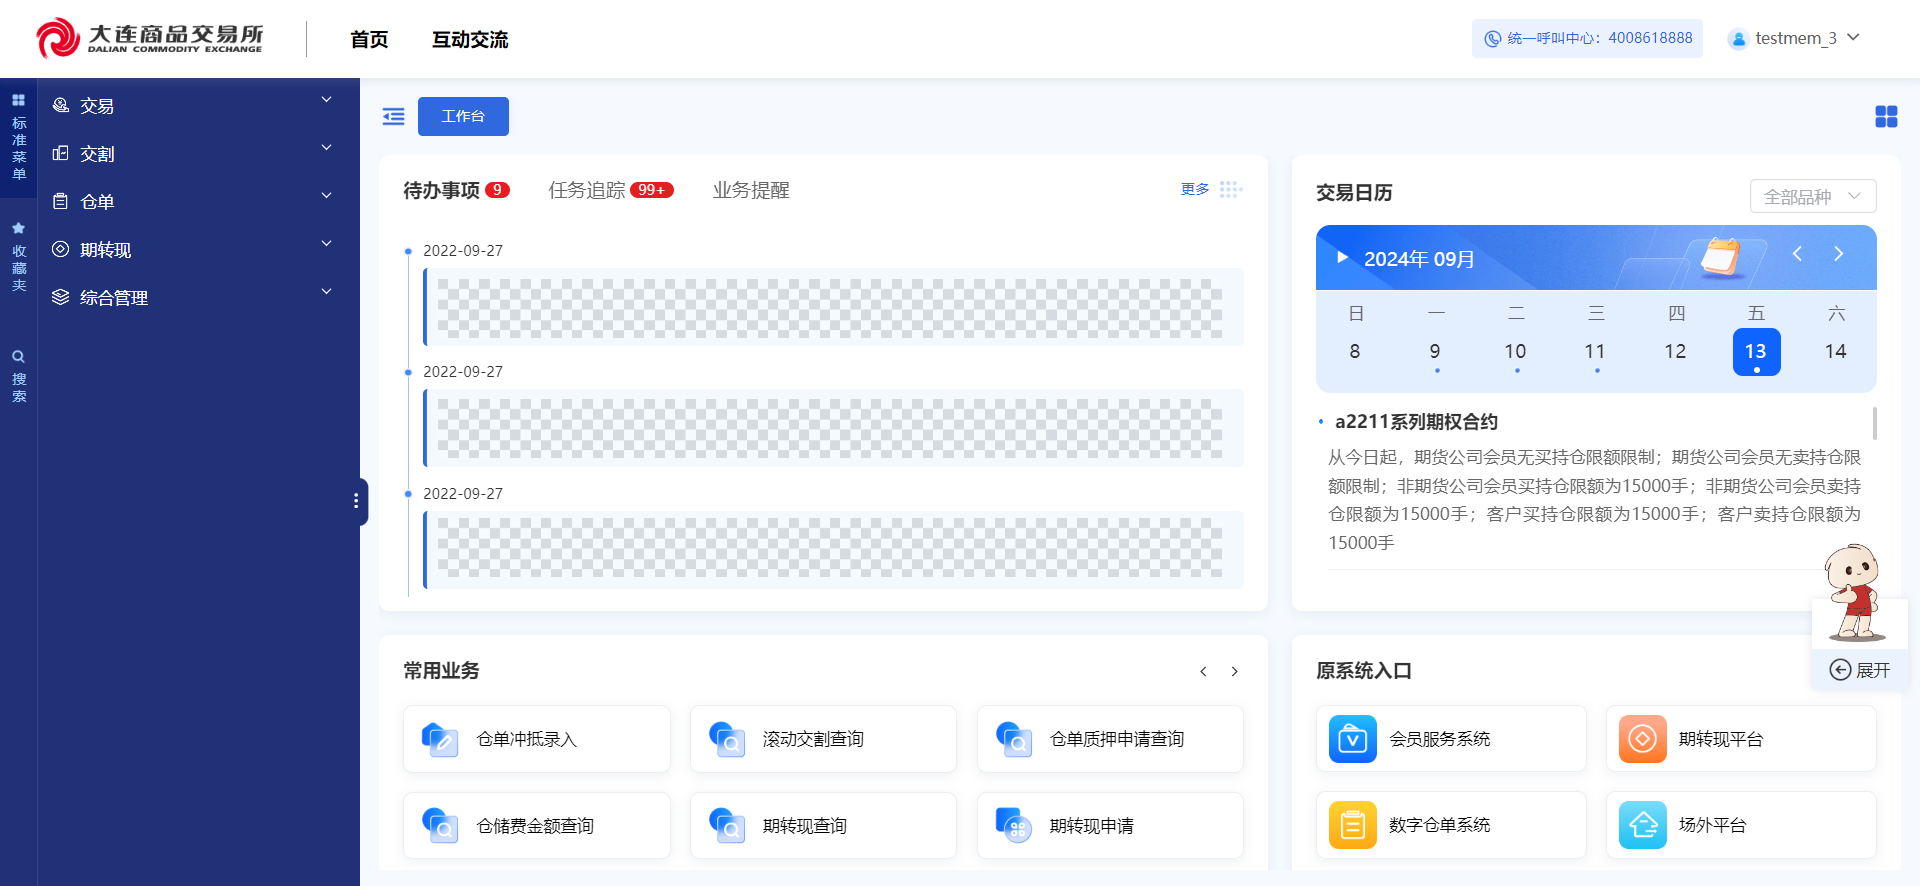Click the favorites star icon in left rail

(18, 229)
